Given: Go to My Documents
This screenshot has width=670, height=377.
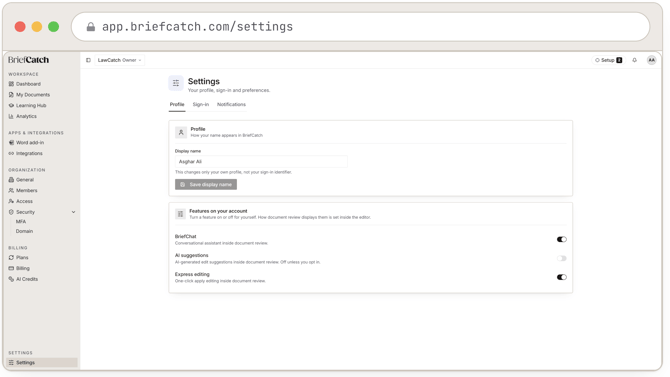Looking at the screenshot, I should click(29, 94).
